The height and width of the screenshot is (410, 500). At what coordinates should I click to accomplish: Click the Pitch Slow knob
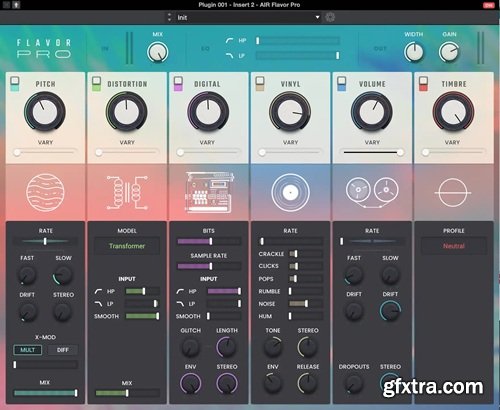tap(63, 275)
